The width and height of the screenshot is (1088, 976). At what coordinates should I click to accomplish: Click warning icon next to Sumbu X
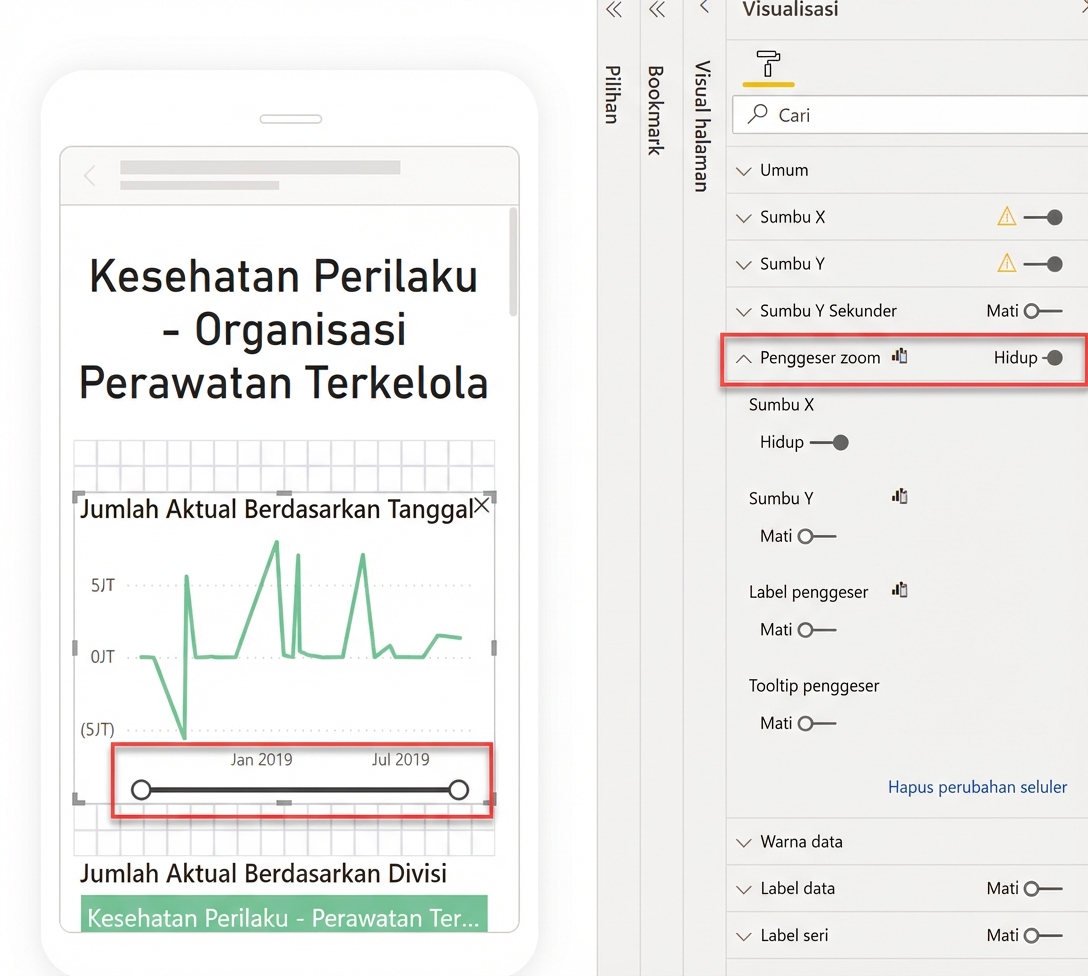point(1006,216)
